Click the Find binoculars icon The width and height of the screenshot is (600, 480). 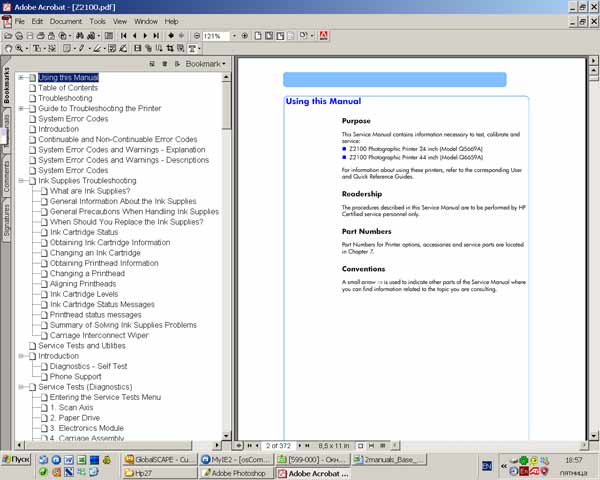click(80, 36)
